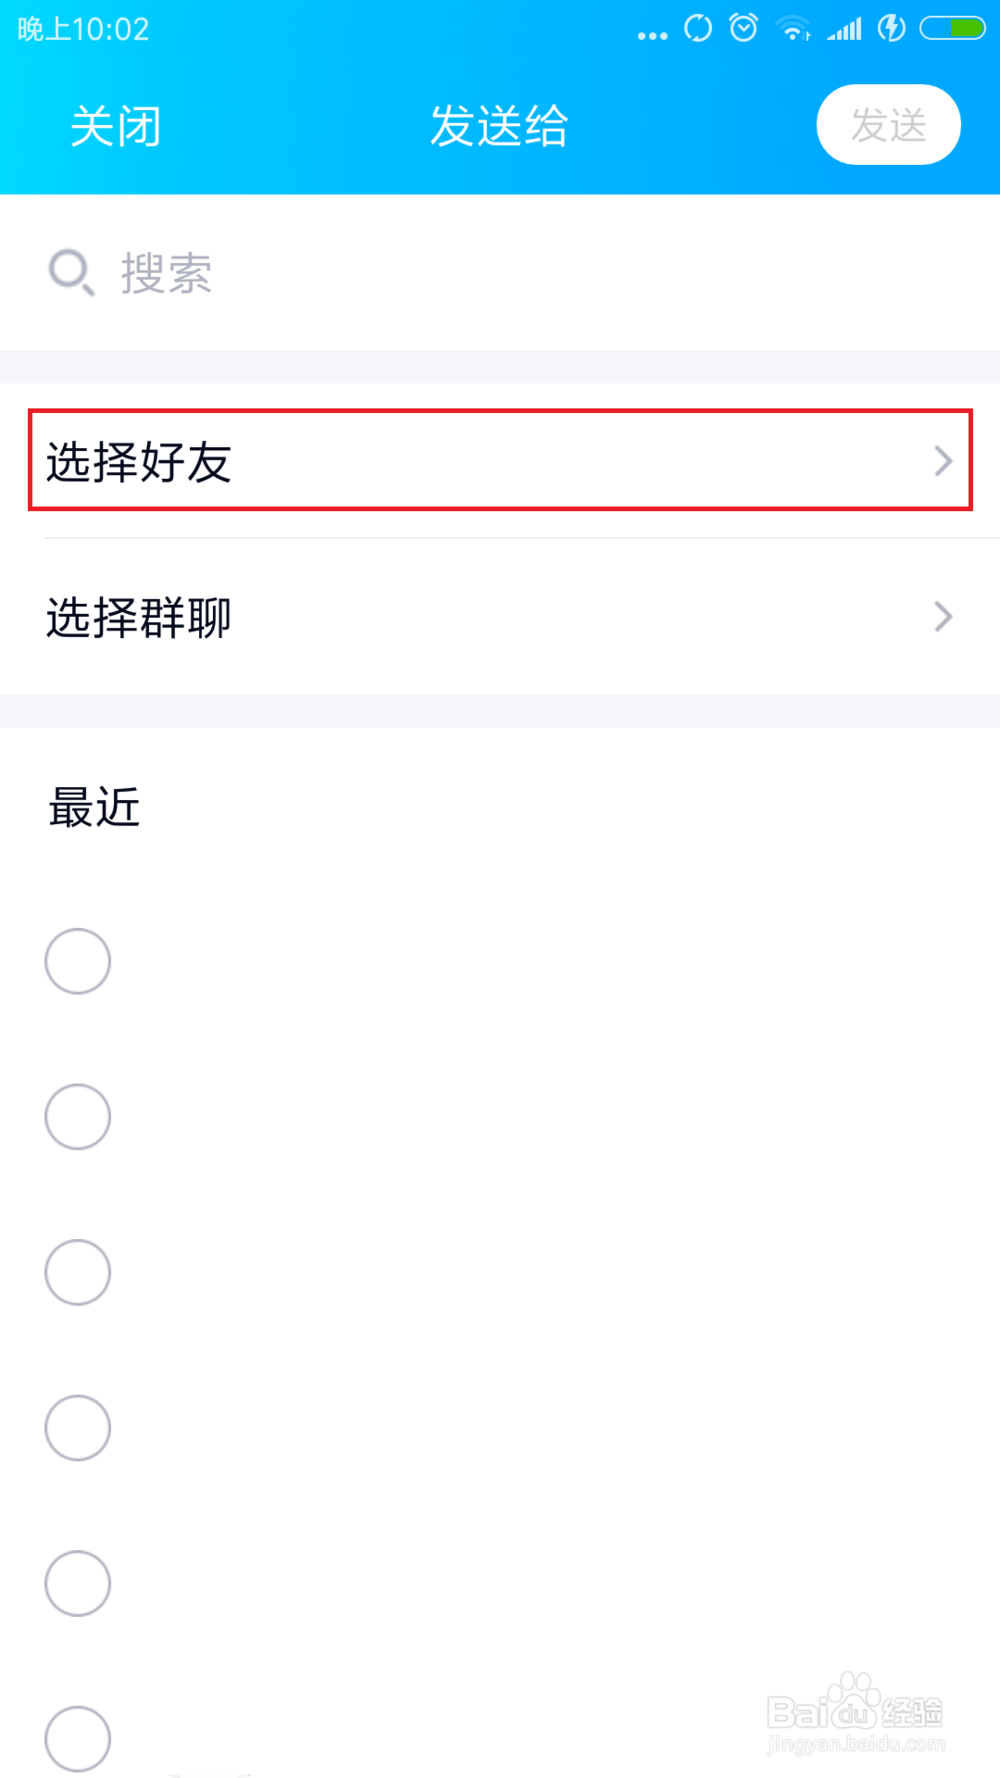Select the first recent contact radio circle
The height and width of the screenshot is (1778, 1000).
point(77,961)
